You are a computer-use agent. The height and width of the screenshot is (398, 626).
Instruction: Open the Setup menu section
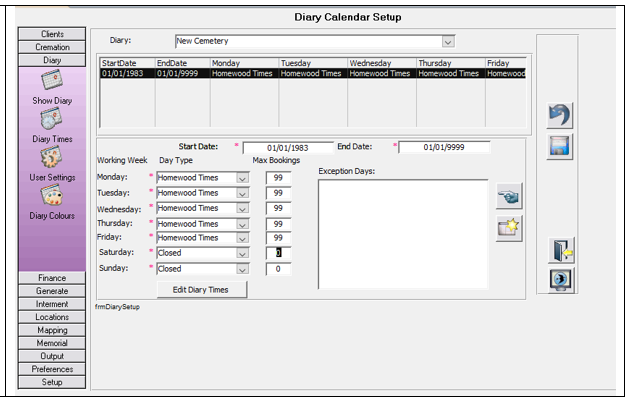point(52,382)
